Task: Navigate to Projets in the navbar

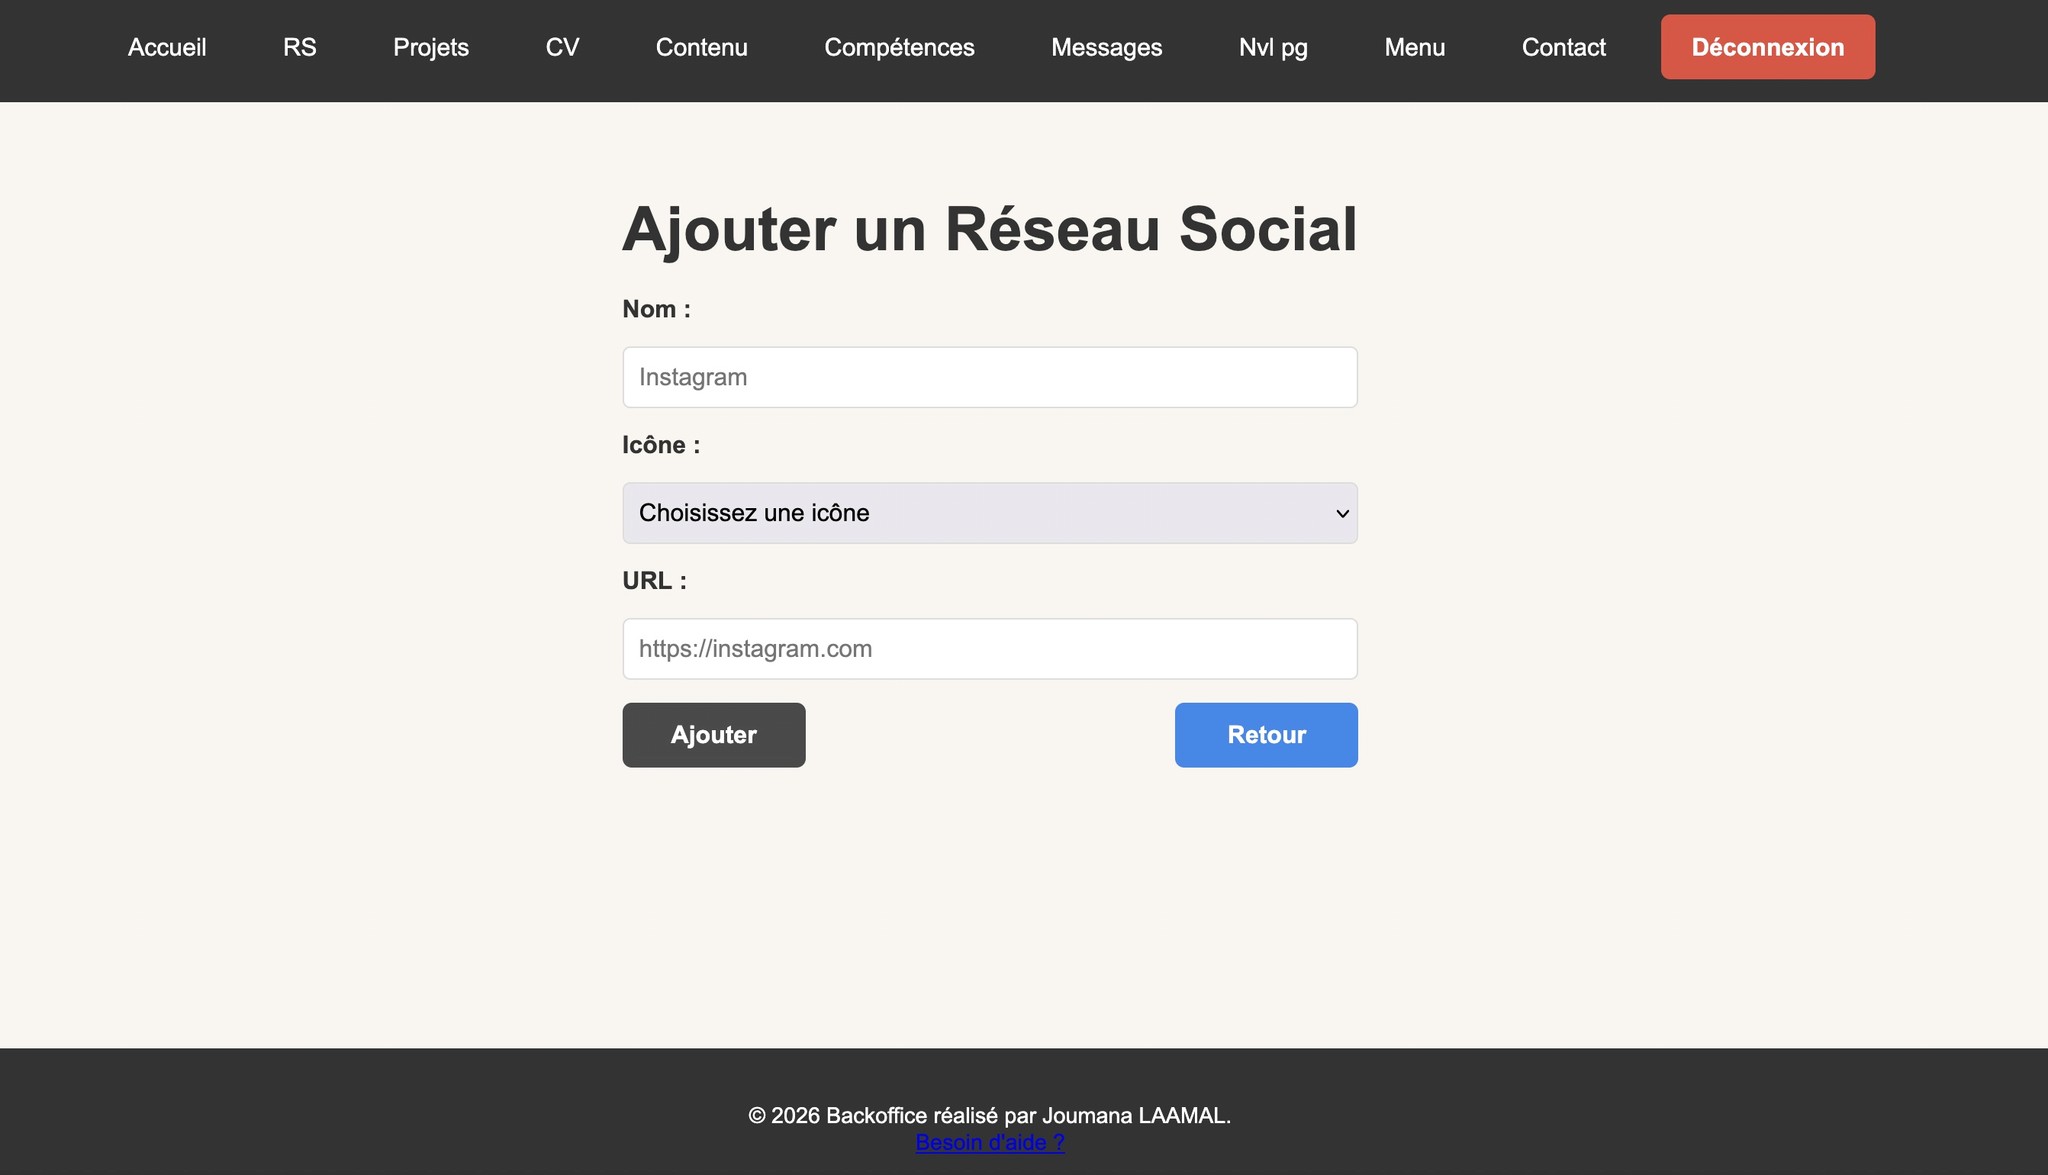Action: tap(430, 47)
